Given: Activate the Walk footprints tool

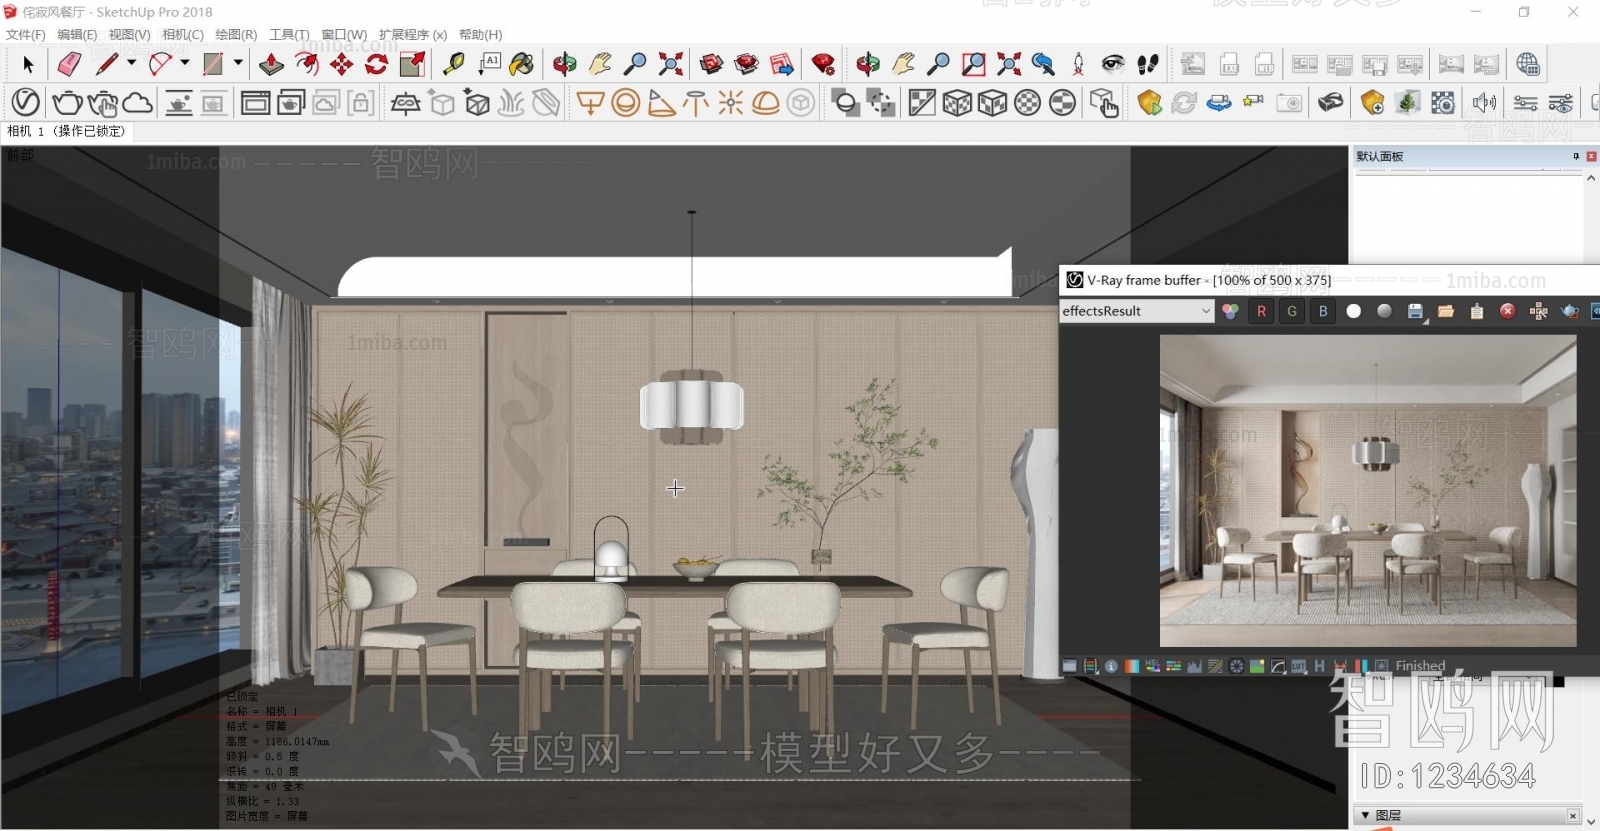Looking at the screenshot, I should pyautogui.click(x=1148, y=65).
